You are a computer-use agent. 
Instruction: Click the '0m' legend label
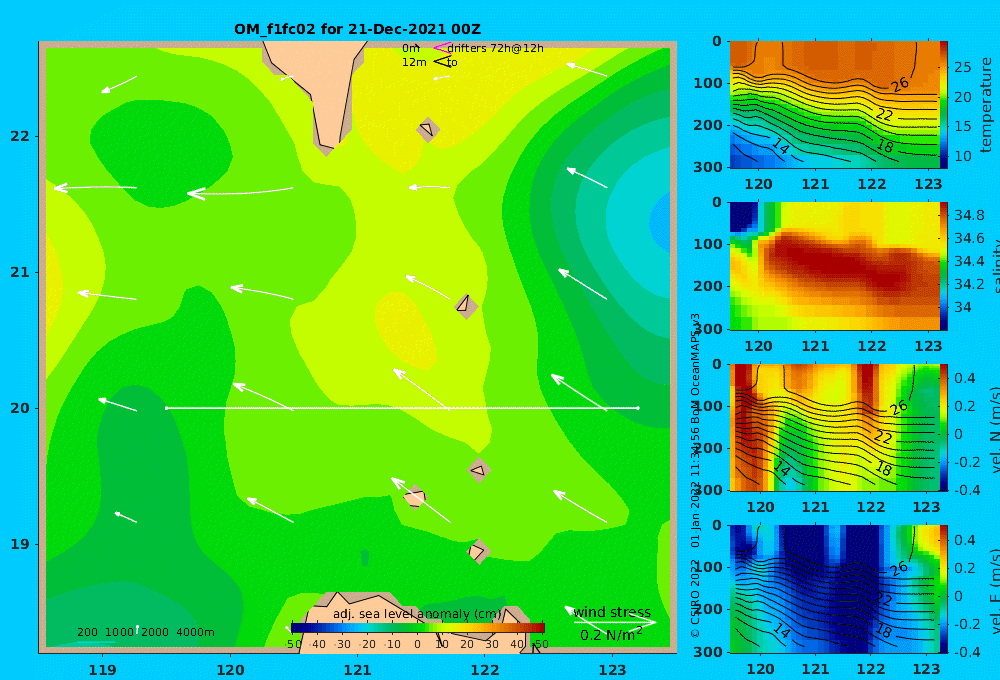point(411,48)
